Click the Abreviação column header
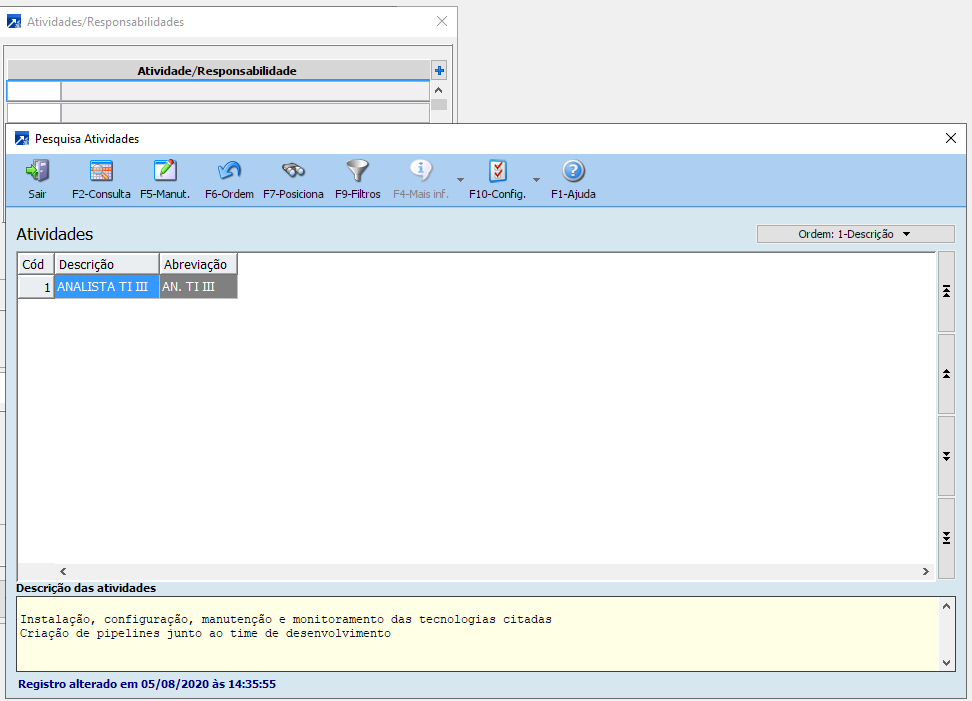 click(197, 264)
